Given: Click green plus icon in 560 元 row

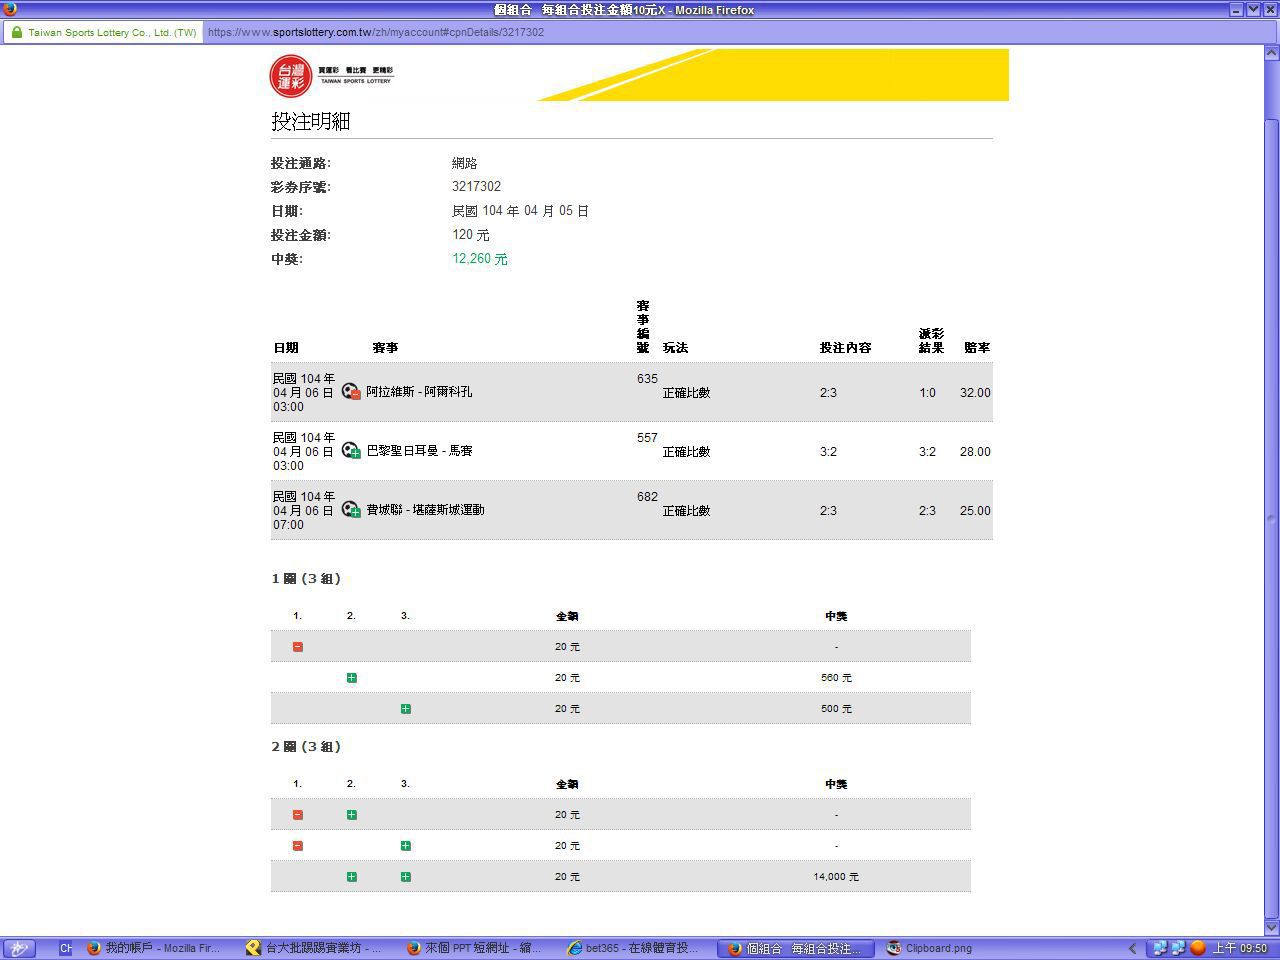Looking at the screenshot, I should pyautogui.click(x=351, y=678).
